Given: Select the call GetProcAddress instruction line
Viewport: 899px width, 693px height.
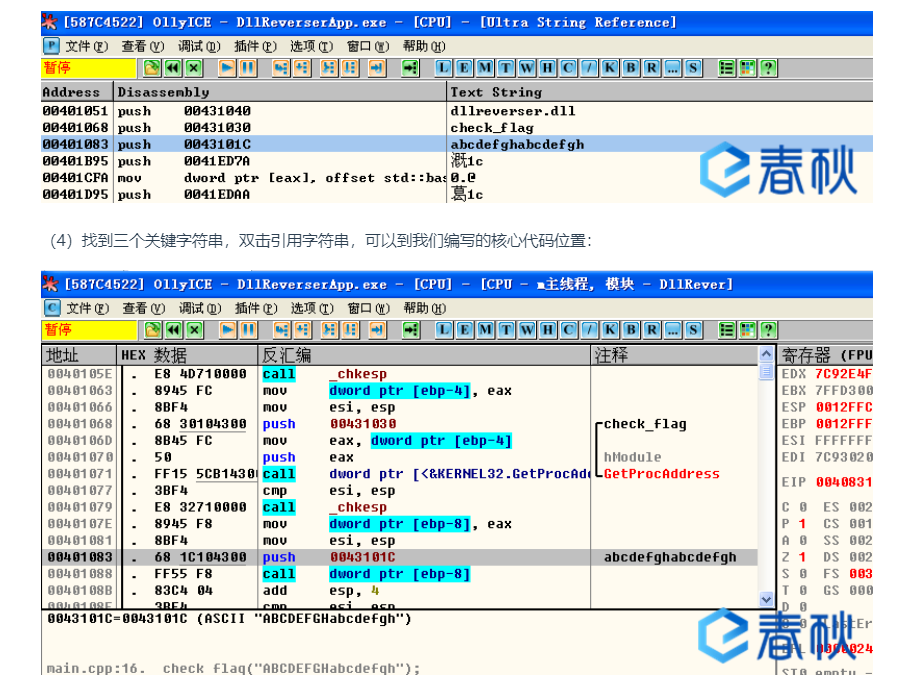Looking at the screenshot, I should click(400, 474).
